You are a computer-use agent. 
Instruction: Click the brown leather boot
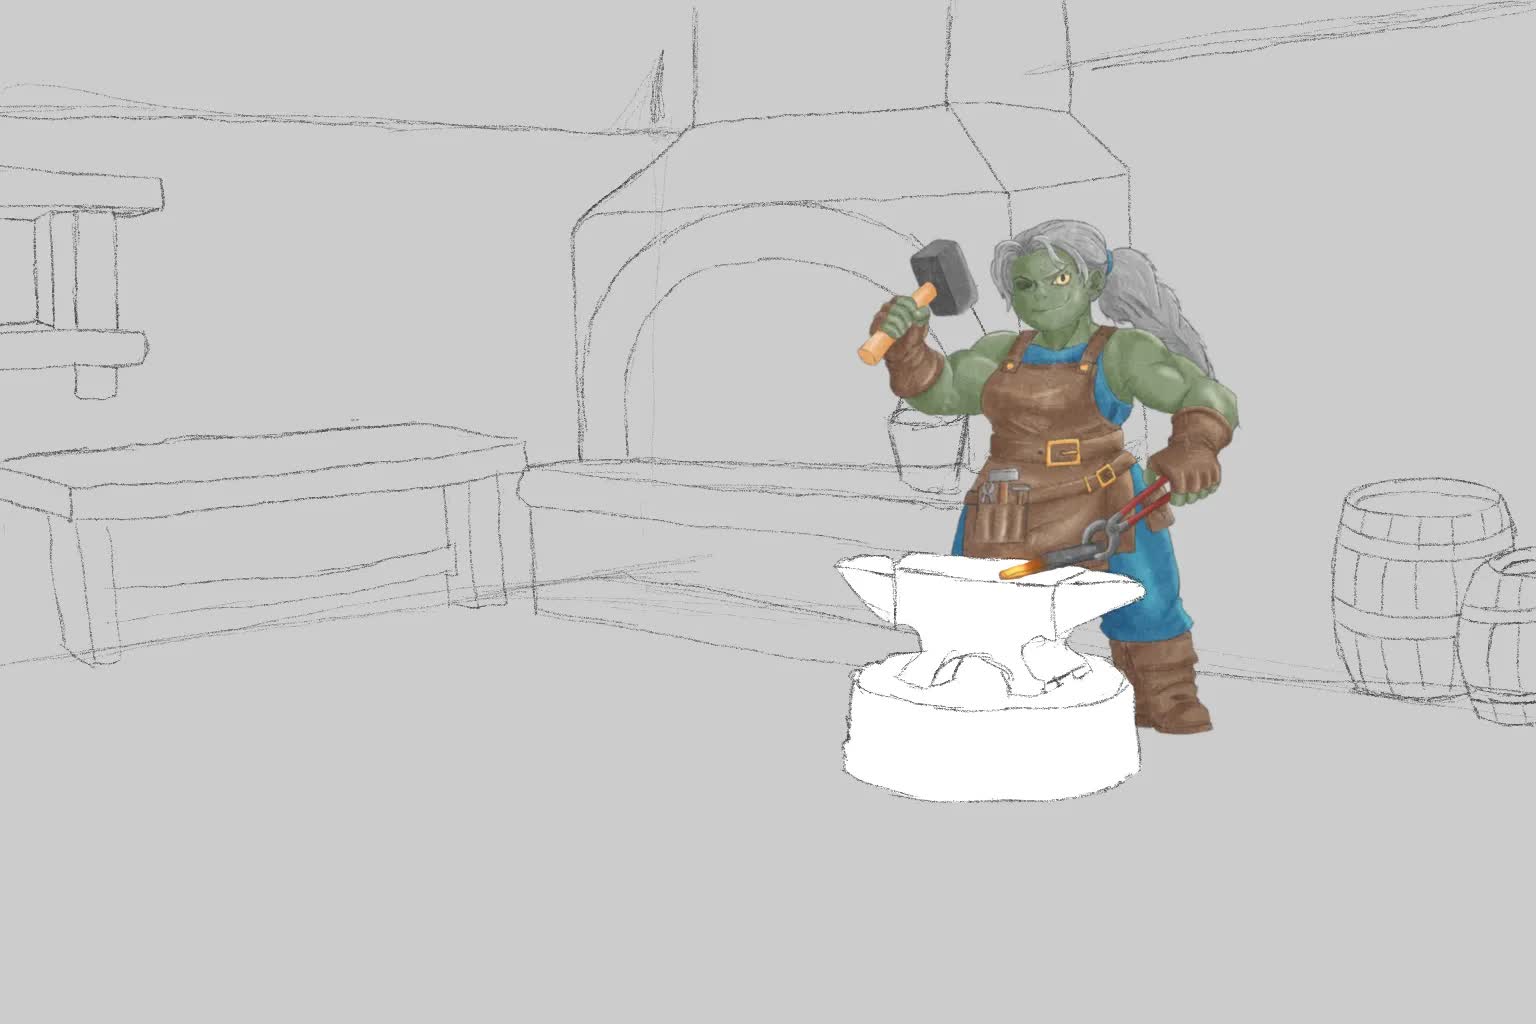[1160, 685]
